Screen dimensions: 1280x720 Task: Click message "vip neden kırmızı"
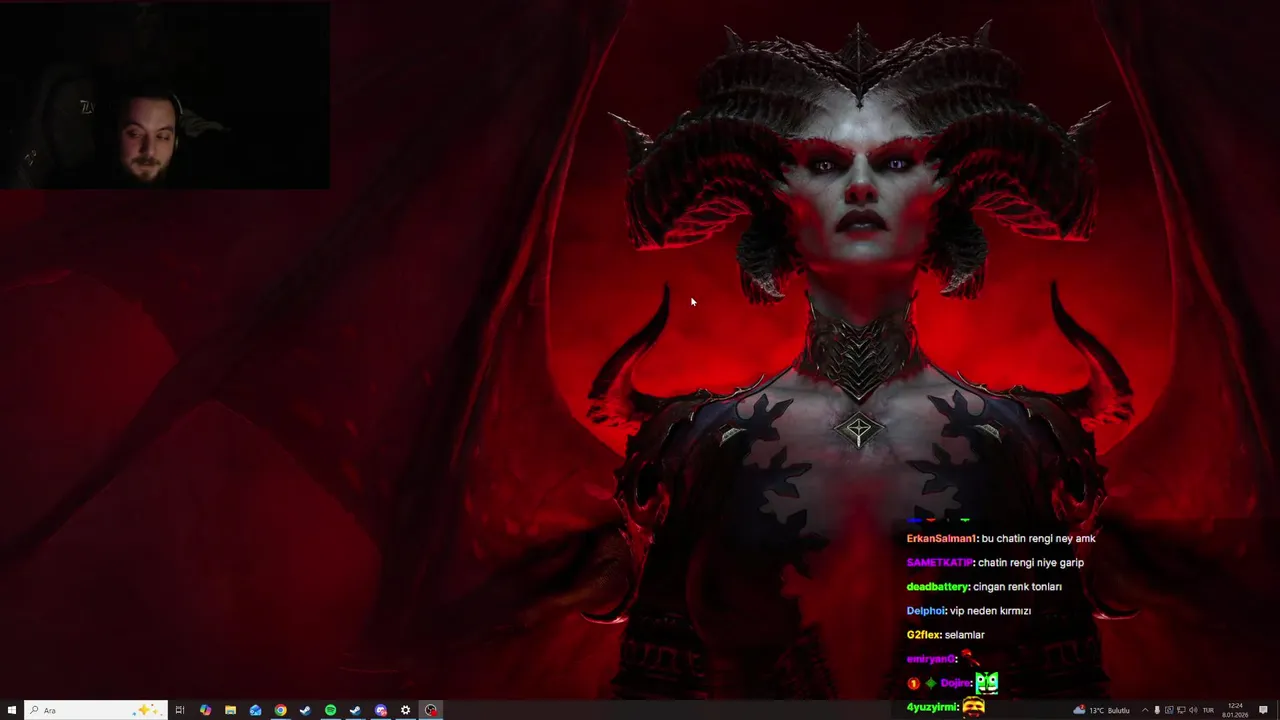pyautogui.click(x=990, y=611)
